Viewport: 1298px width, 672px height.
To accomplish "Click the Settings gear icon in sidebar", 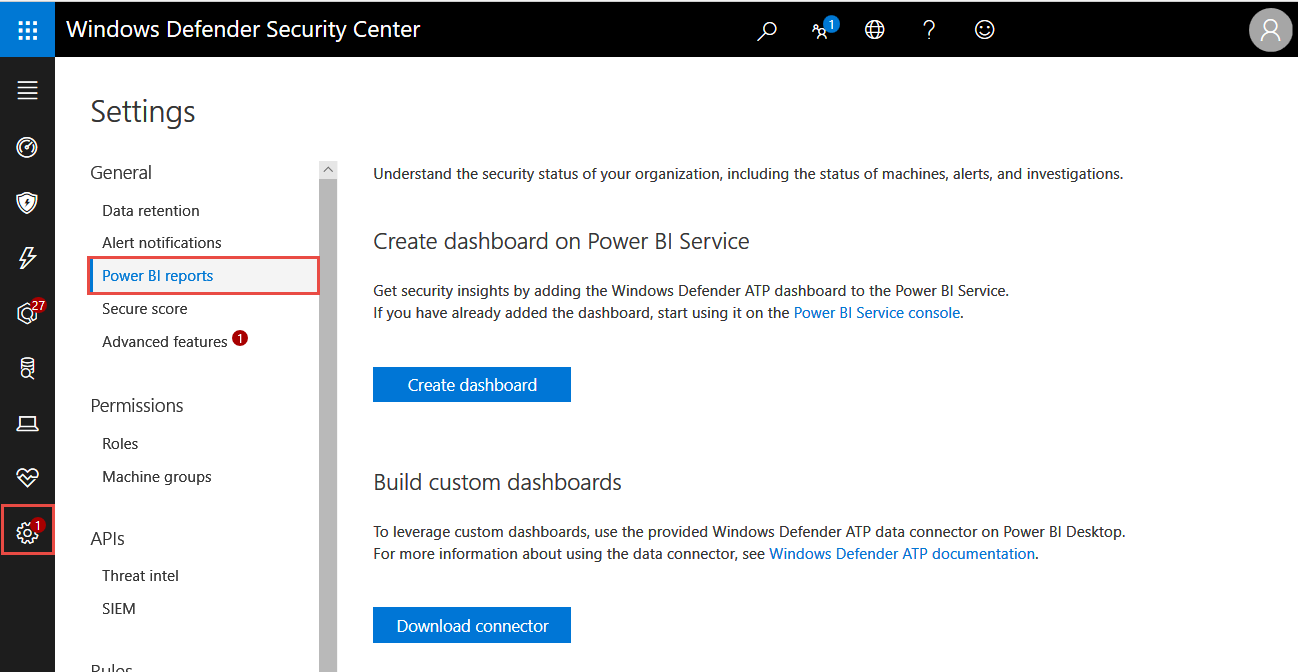I will click(x=27, y=533).
